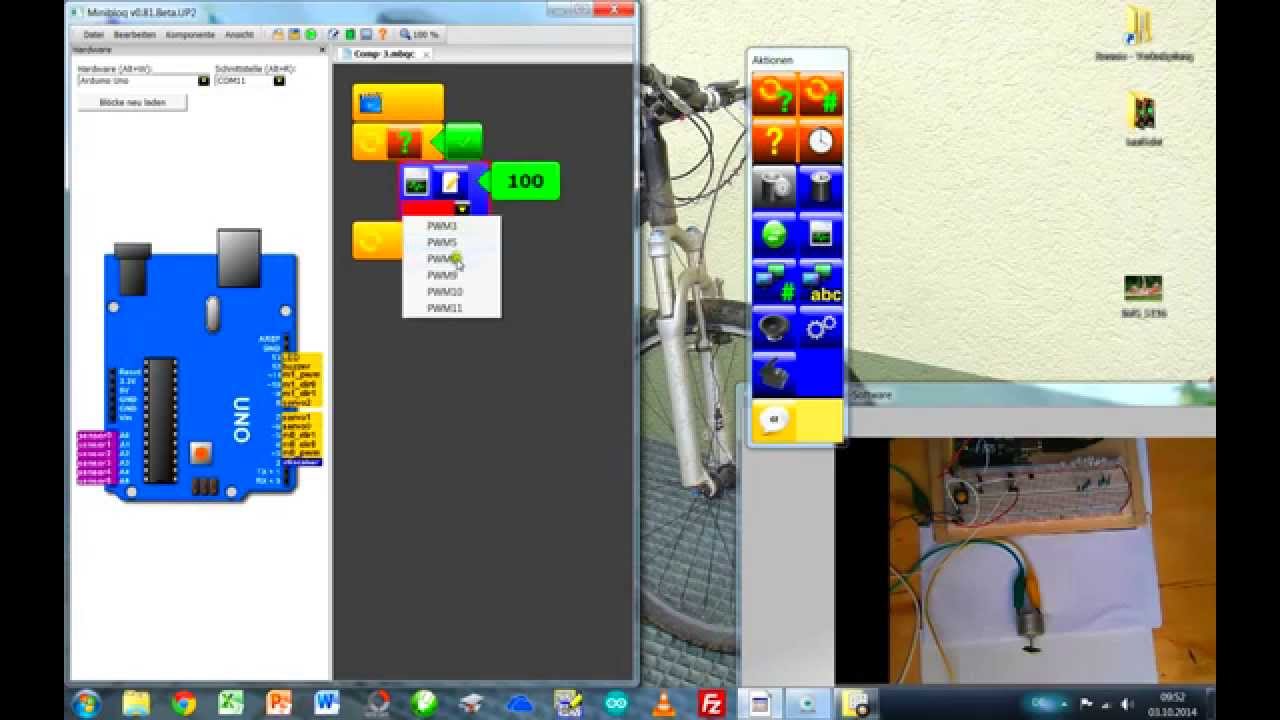Open Windows Start menu
The image size is (1280, 720).
coord(86,703)
